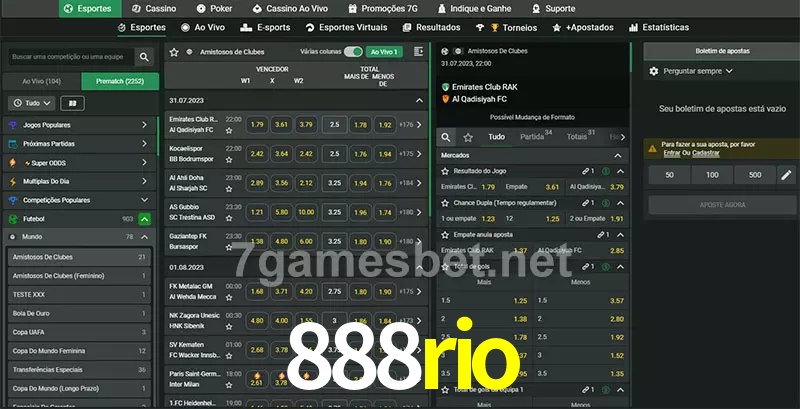Open the Cassino tab in top menu
Viewport: 800px width, 409px height.
(x=153, y=8)
